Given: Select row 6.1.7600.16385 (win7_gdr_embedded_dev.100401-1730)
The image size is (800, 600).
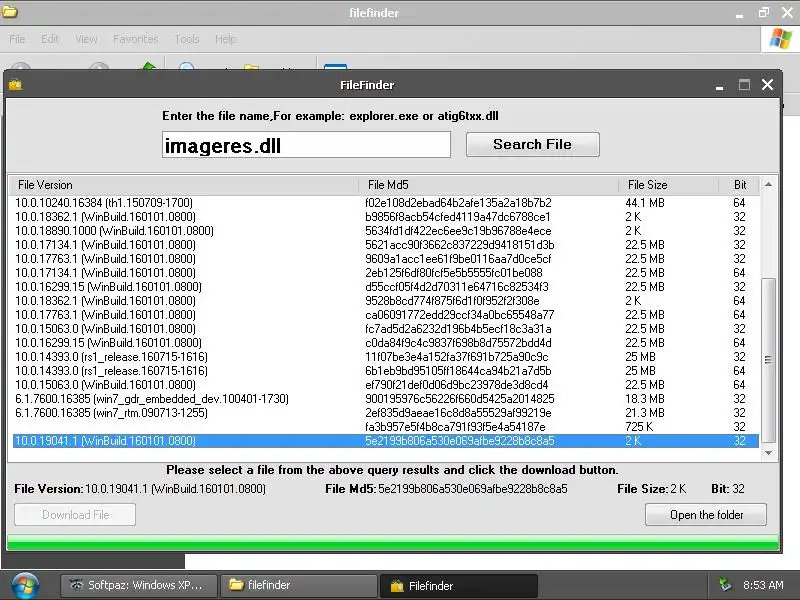Looking at the screenshot, I should pos(385,399).
